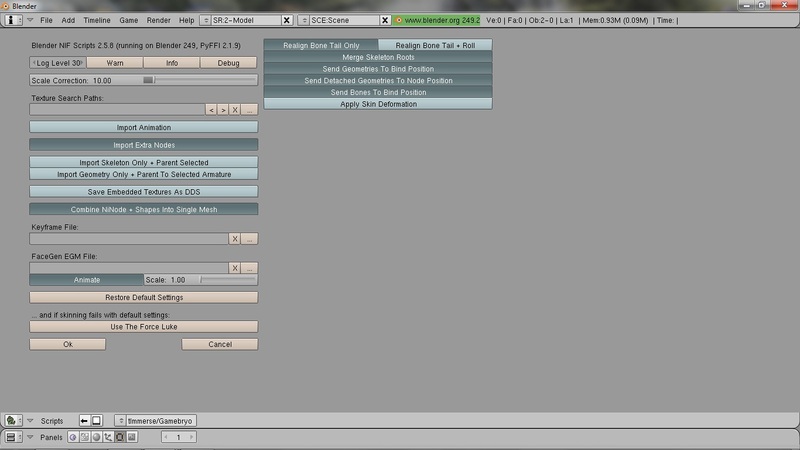Delete the SCE:Scene with X
The image size is (800, 450).
(385, 20)
